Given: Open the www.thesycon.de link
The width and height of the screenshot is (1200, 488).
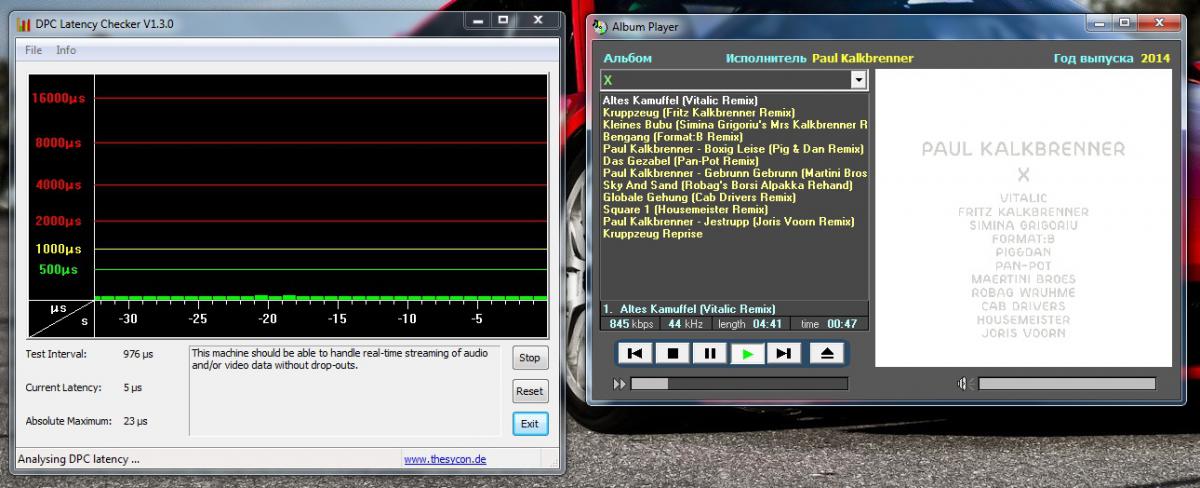Looking at the screenshot, I should point(445,460).
